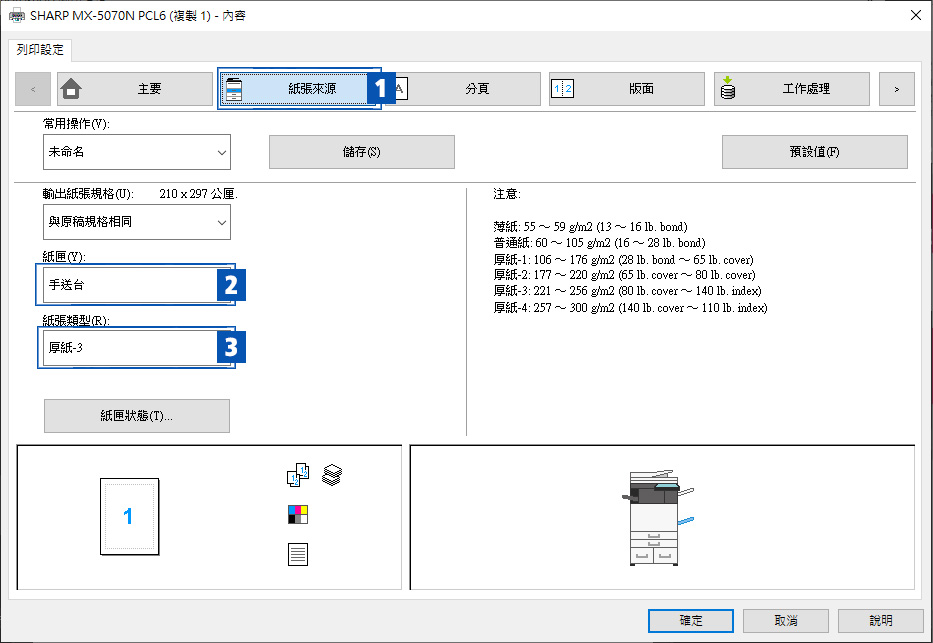Viewport: 933px width, 643px height.
Task: Expand the 常用操作 dropdown showing 未命名
Action: pos(136,152)
